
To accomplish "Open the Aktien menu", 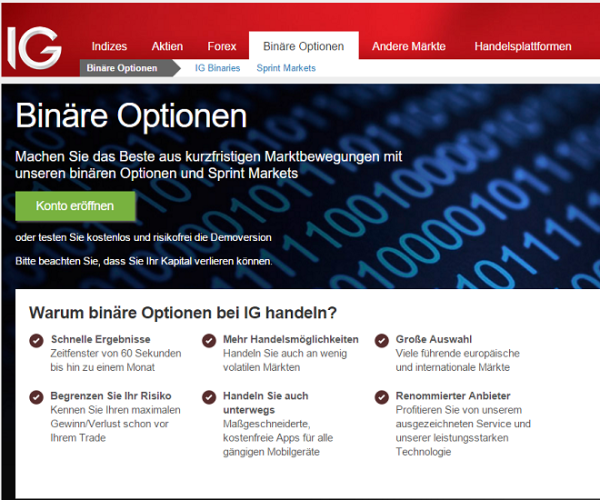I will [167, 46].
